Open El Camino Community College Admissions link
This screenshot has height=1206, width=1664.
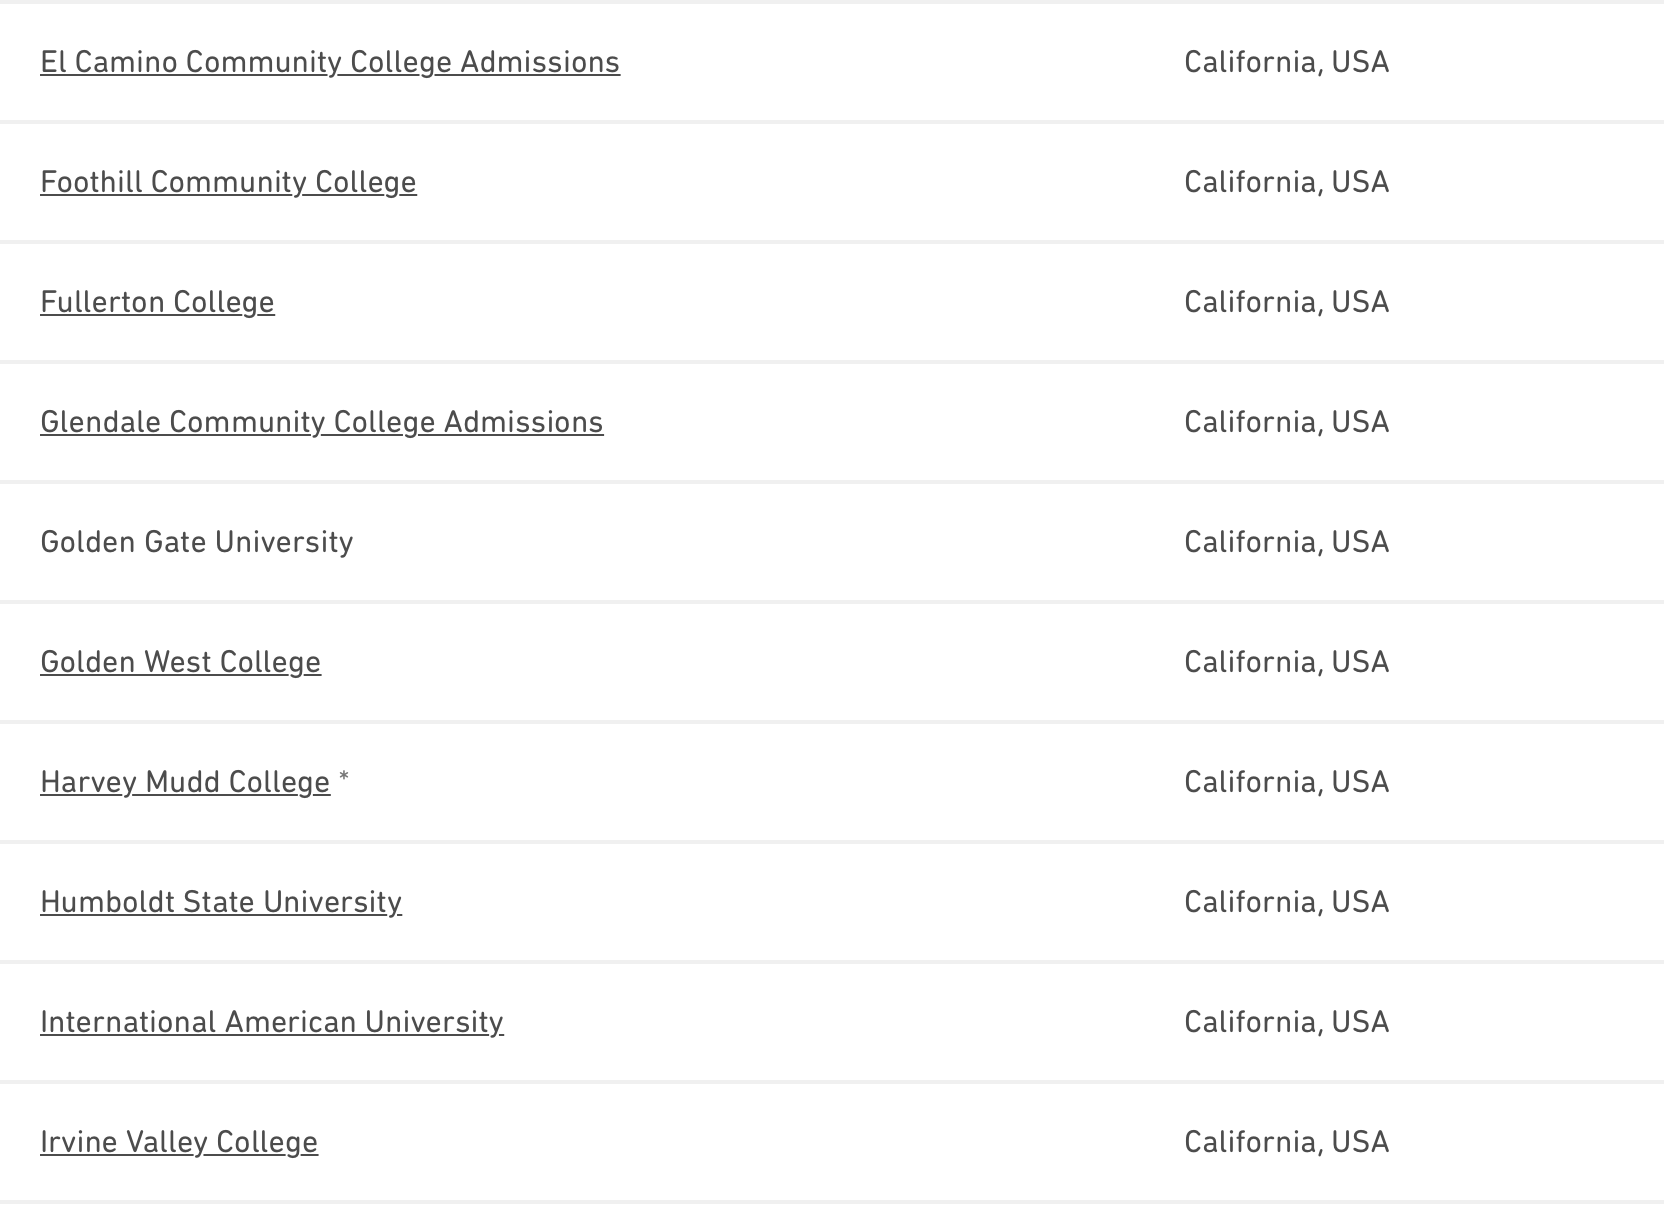click(x=330, y=62)
